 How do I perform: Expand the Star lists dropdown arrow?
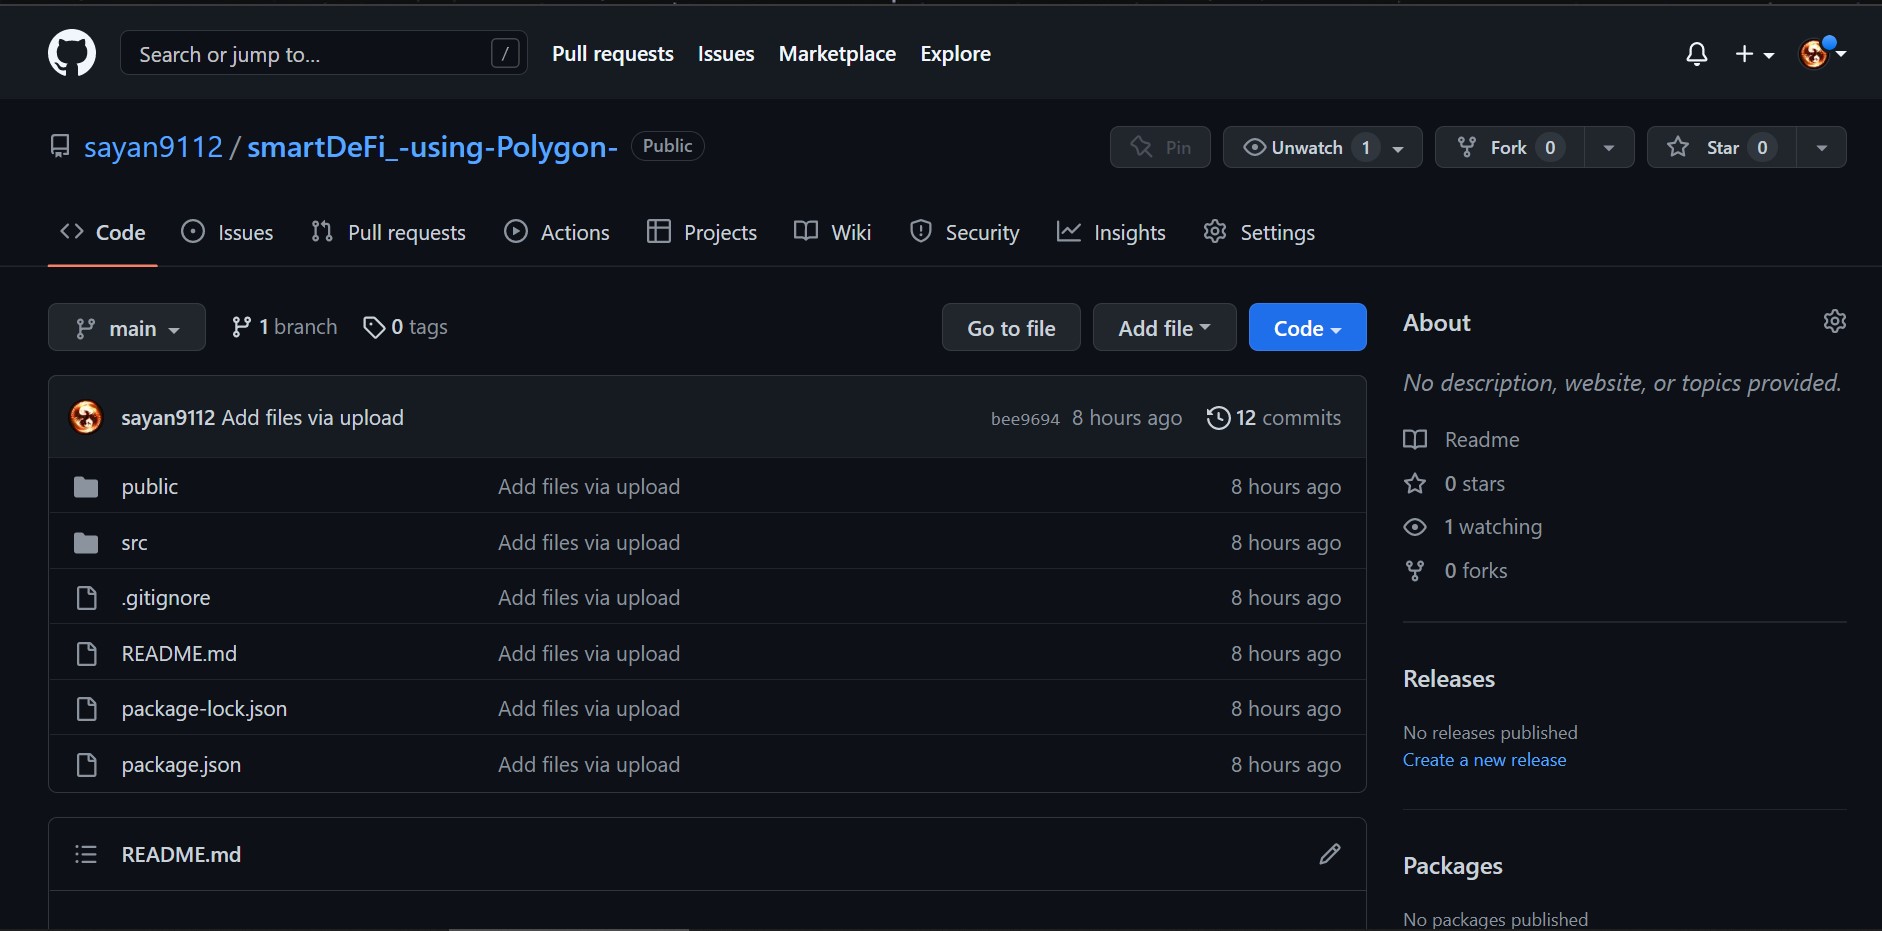(1822, 148)
